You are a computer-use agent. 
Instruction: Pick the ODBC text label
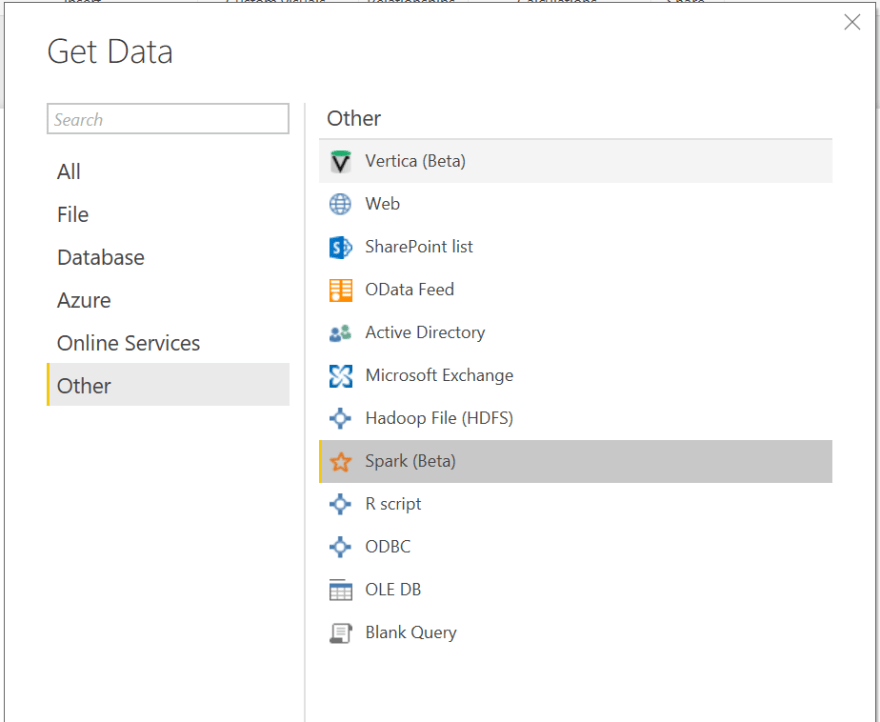point(387,546)
